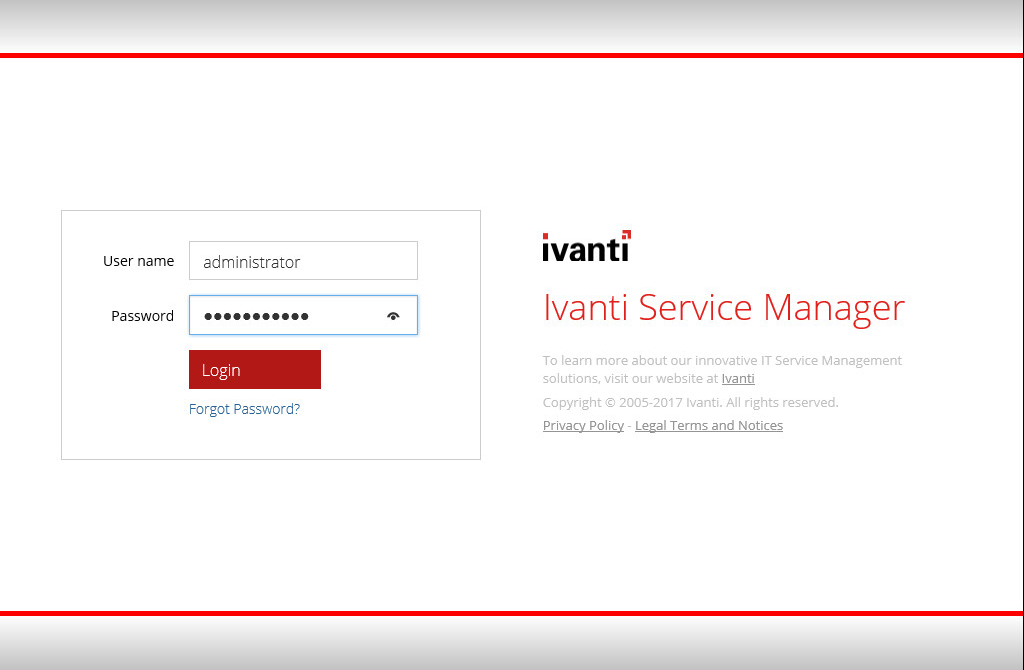
Task: Open Legal Terms and Notices link
Action: [709, 426]
